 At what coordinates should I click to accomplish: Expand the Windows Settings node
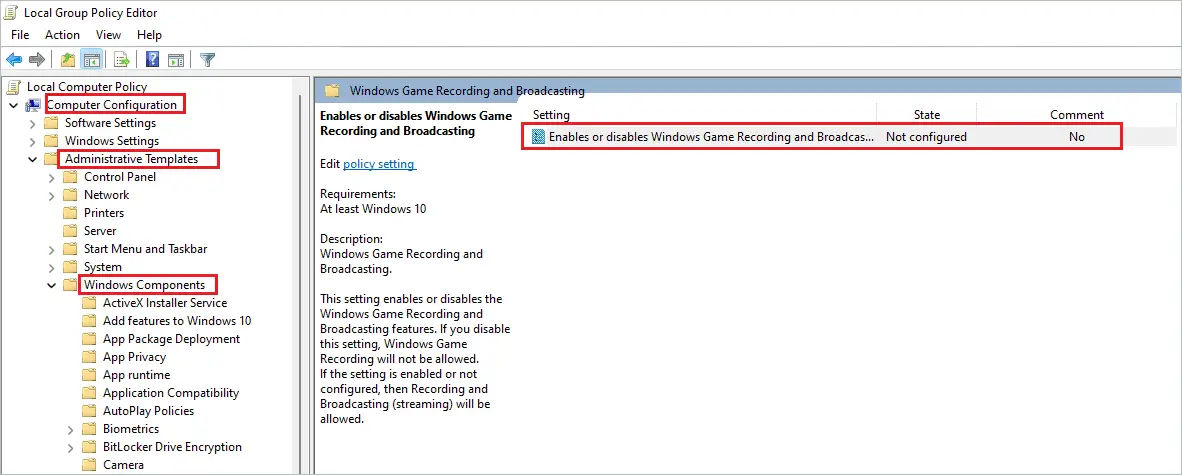coord(32,141)
